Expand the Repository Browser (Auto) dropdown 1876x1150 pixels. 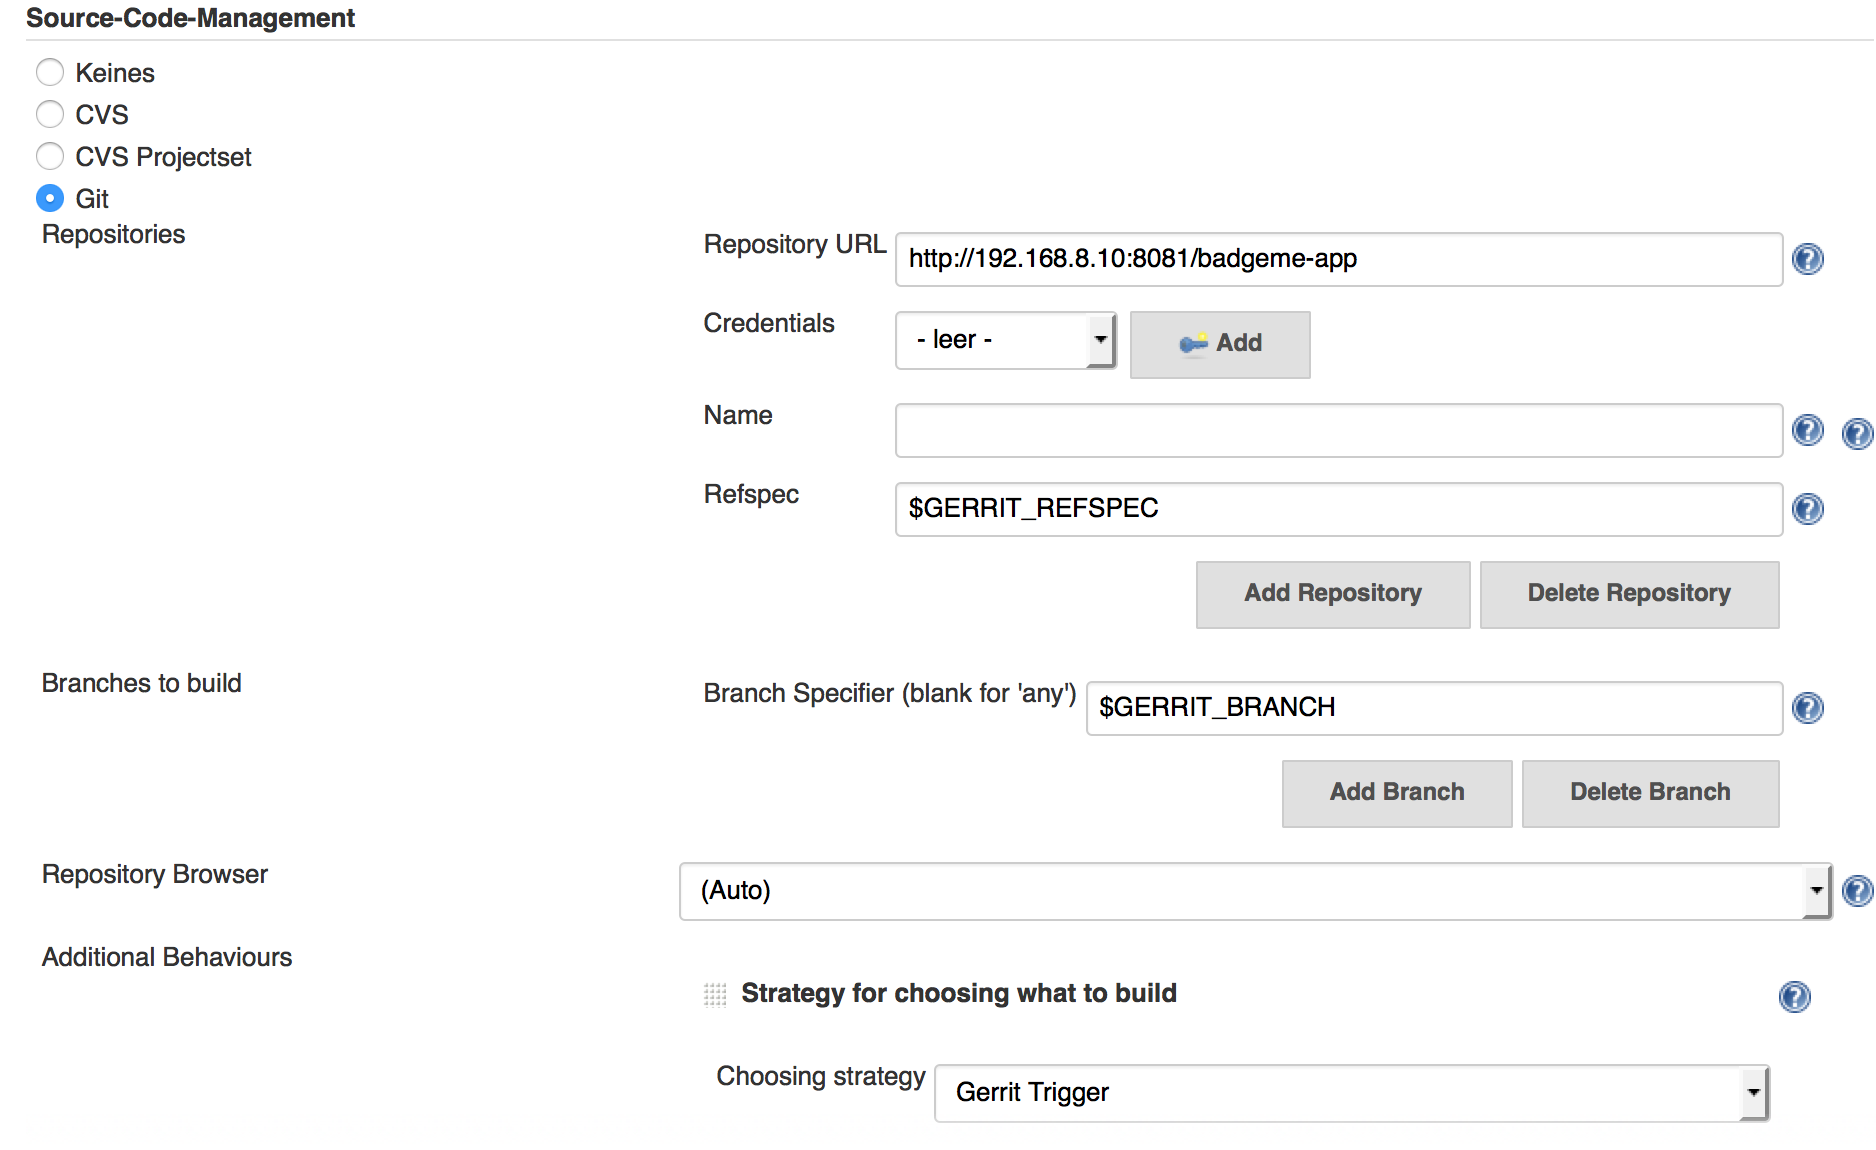pyautogui.click(x=1254, y=891)
